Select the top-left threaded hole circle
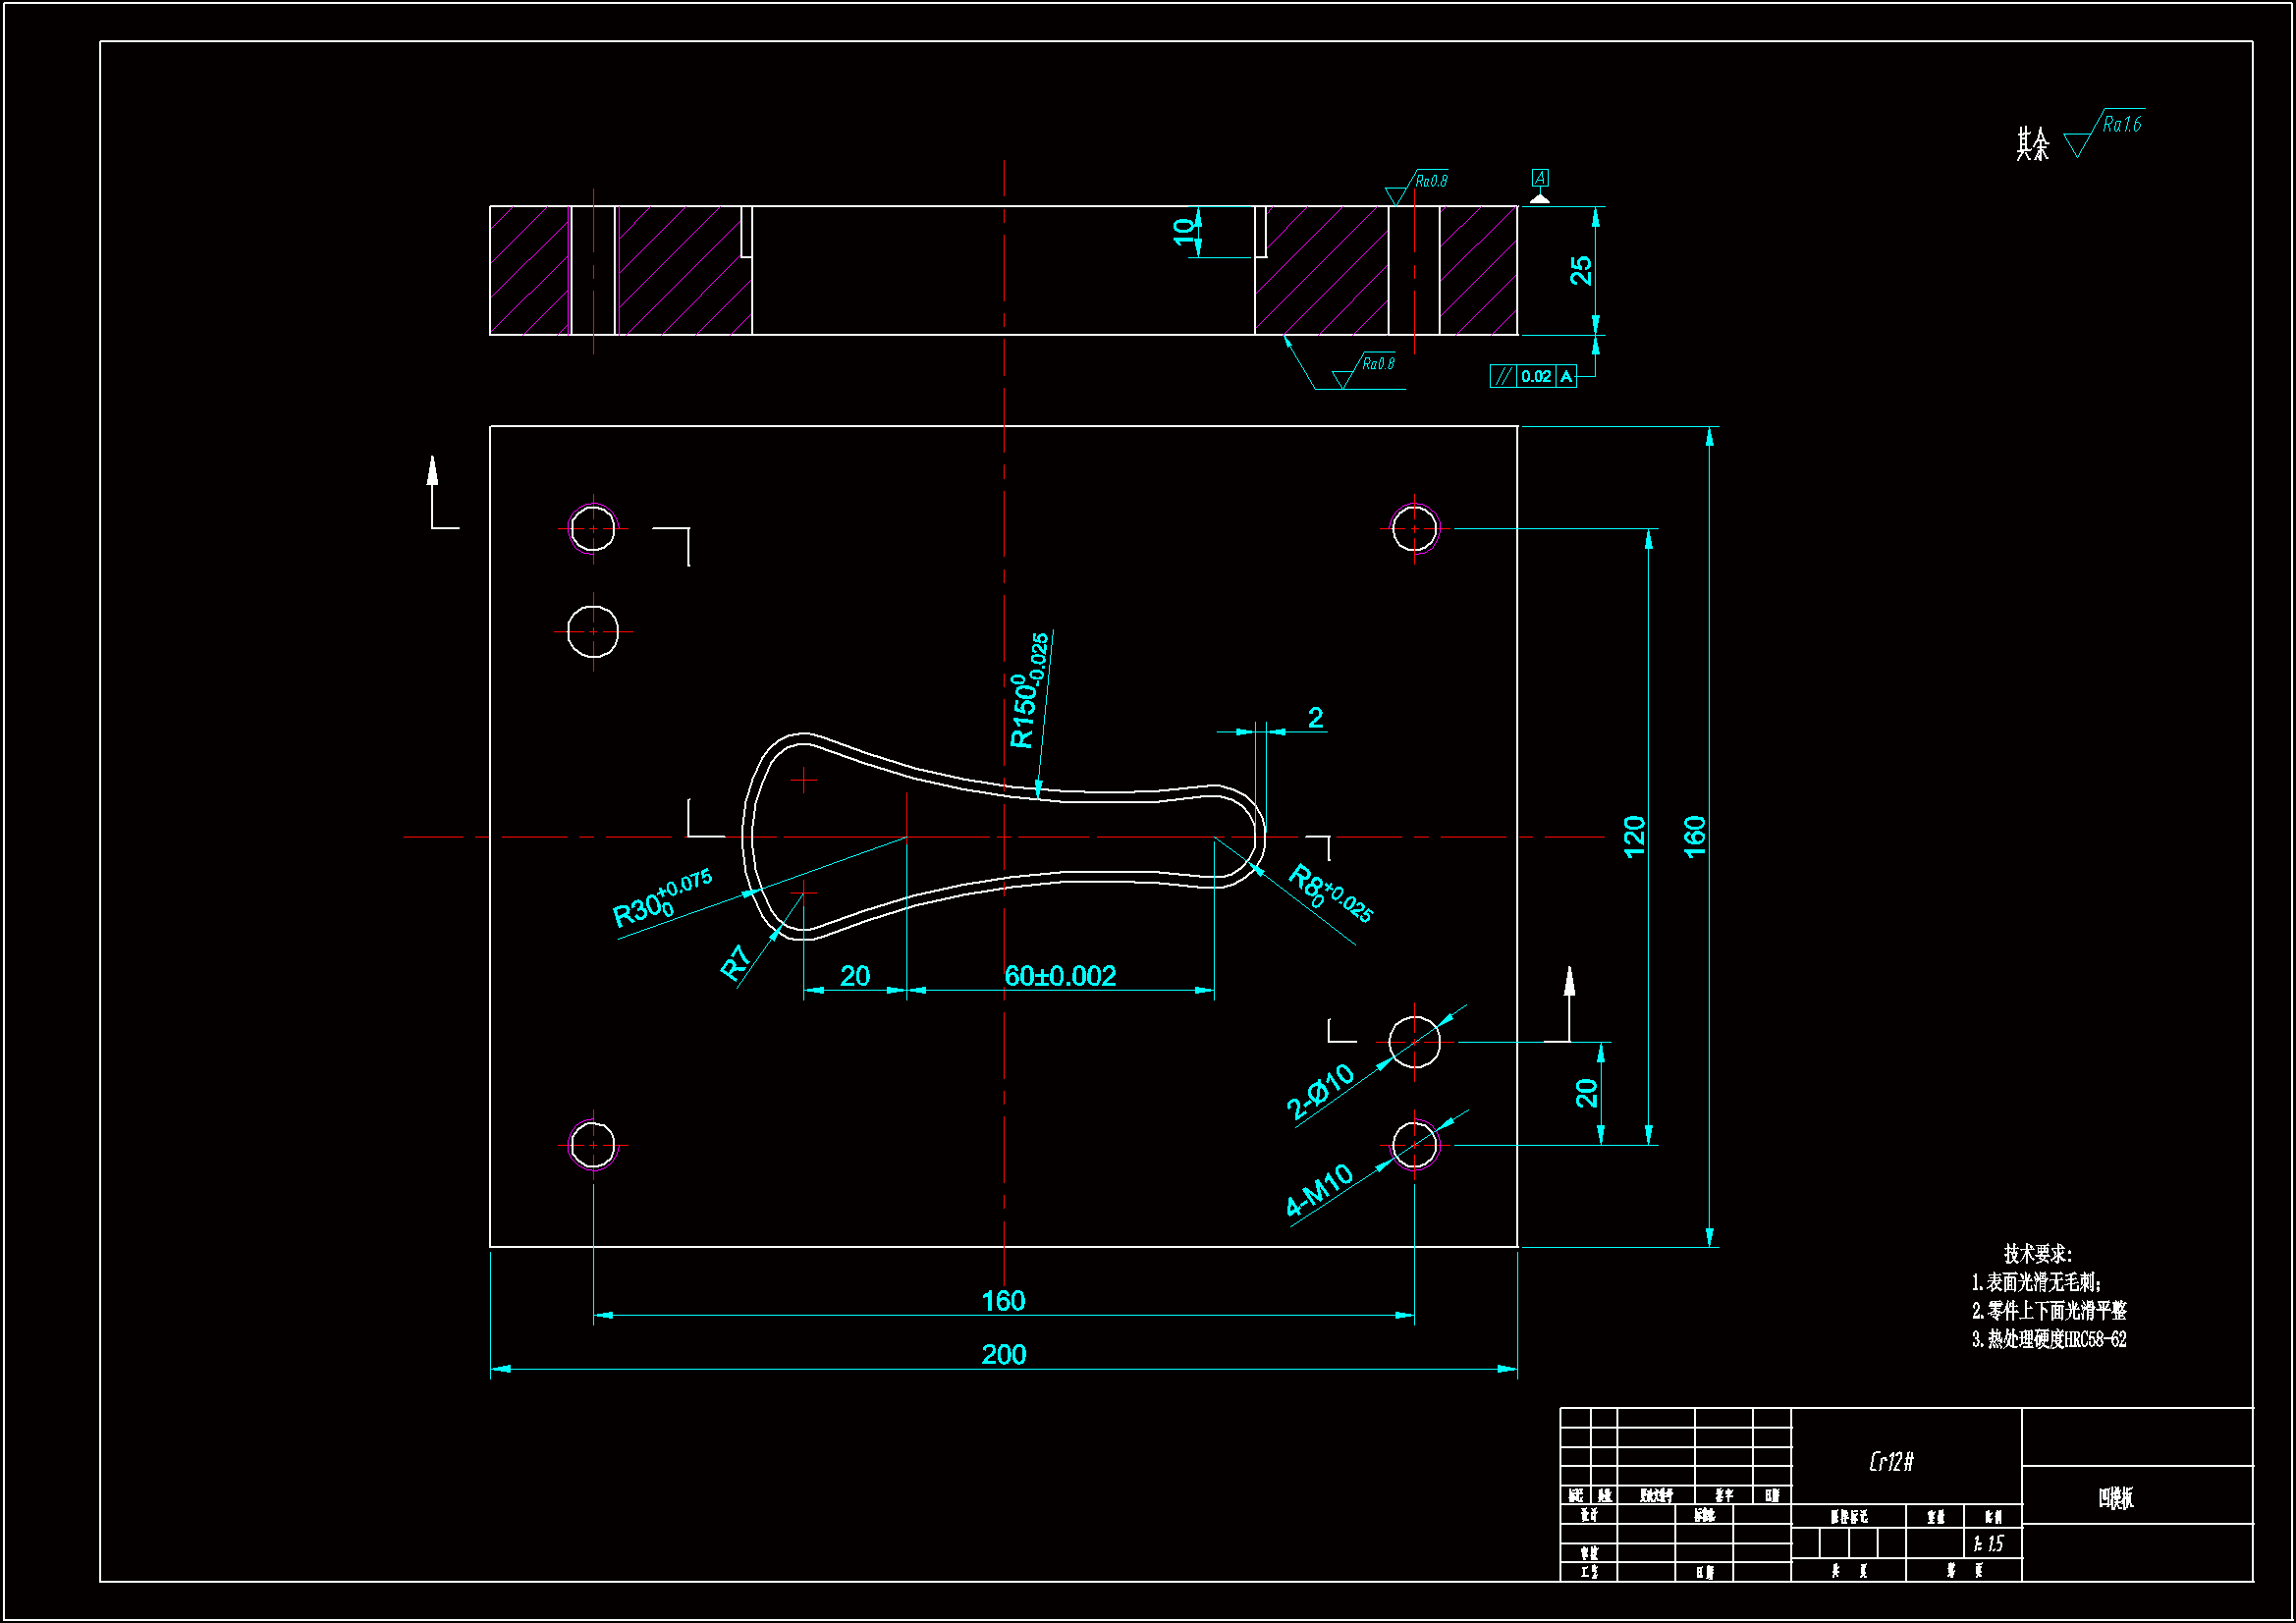 point(593,529)
